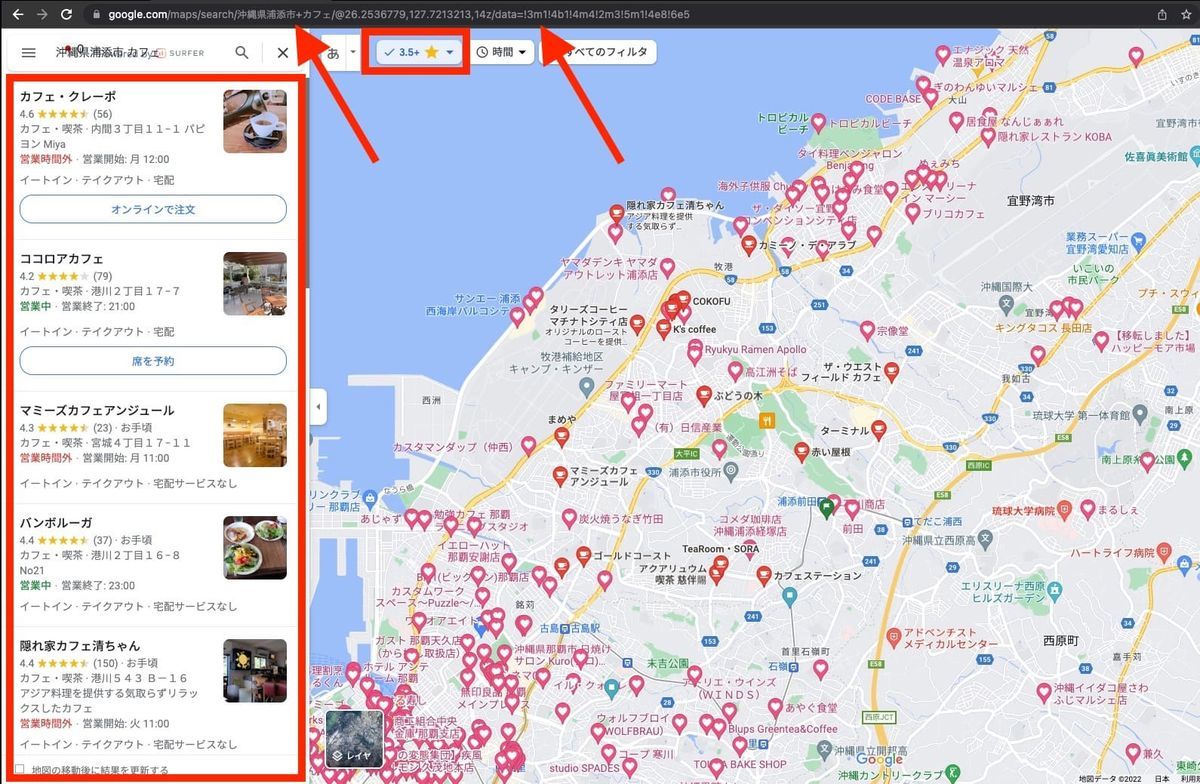Click the オンラインで注文 button
This screenshot has width=1200, height=784.
(153, 209)
